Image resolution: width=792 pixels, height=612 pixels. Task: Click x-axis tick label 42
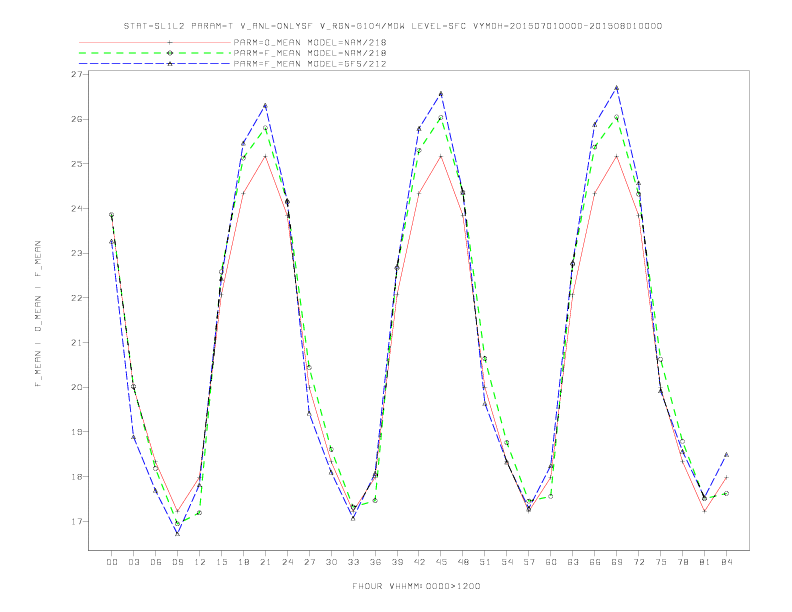419,562
